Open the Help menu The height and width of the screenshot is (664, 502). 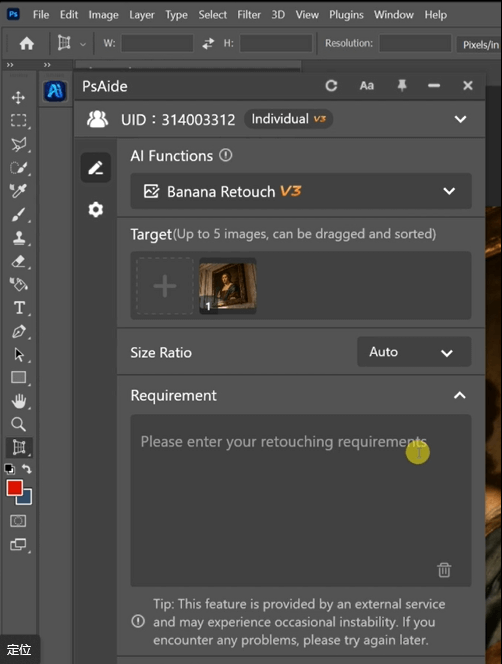pyautogui.click(x=436, y=15)
